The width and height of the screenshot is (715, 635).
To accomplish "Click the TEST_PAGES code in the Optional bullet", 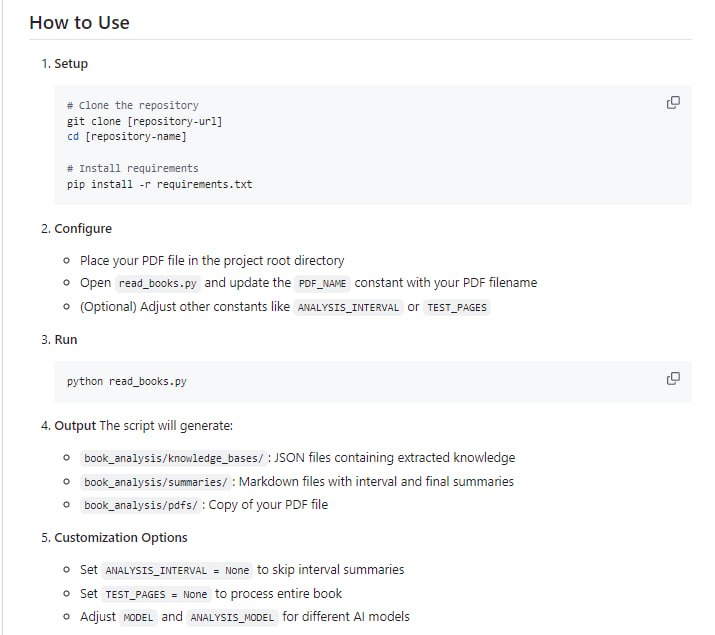I will [456, 307].
